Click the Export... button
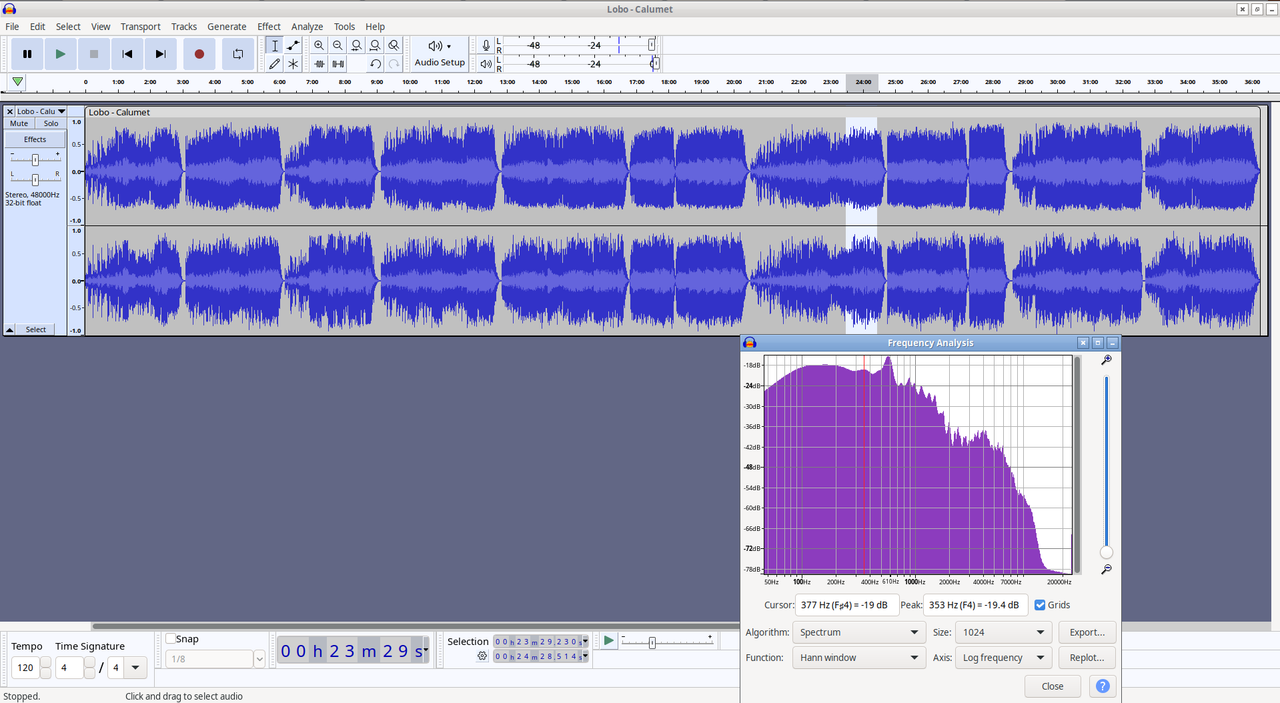1280x703 pixels. 1087,632
